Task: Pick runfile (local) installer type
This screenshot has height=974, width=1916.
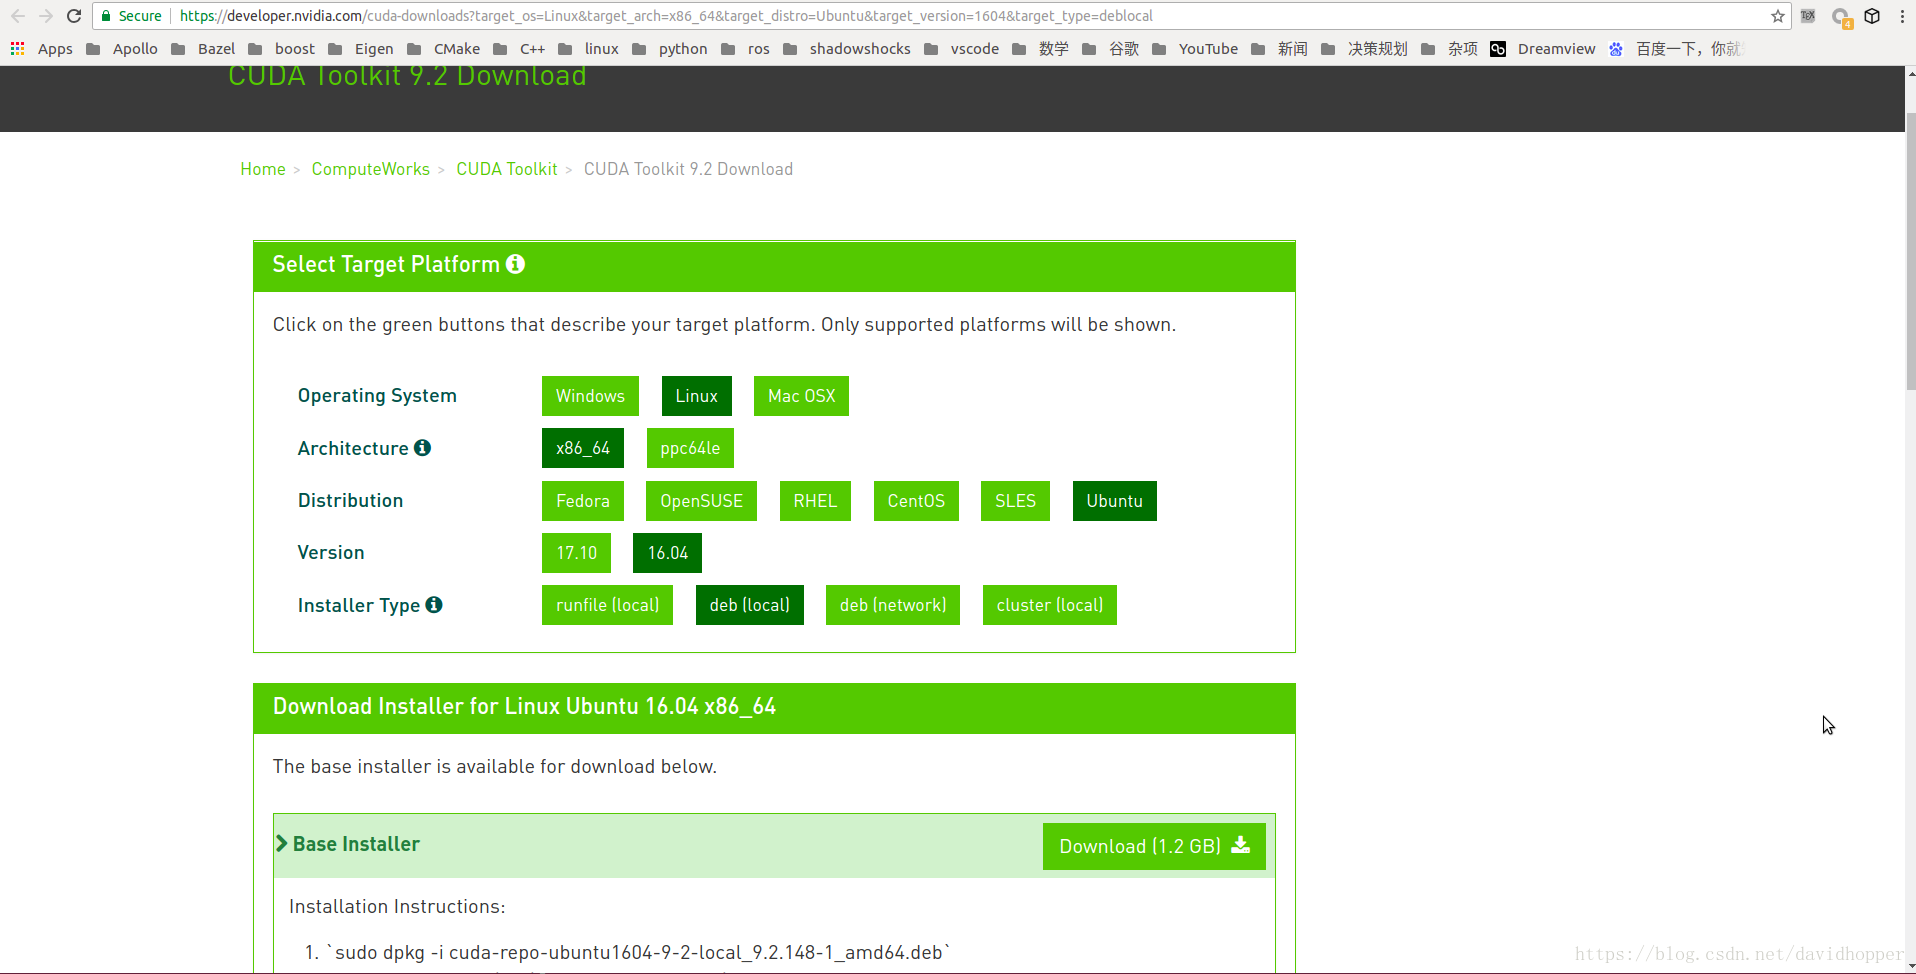Action: click(608, 605)
